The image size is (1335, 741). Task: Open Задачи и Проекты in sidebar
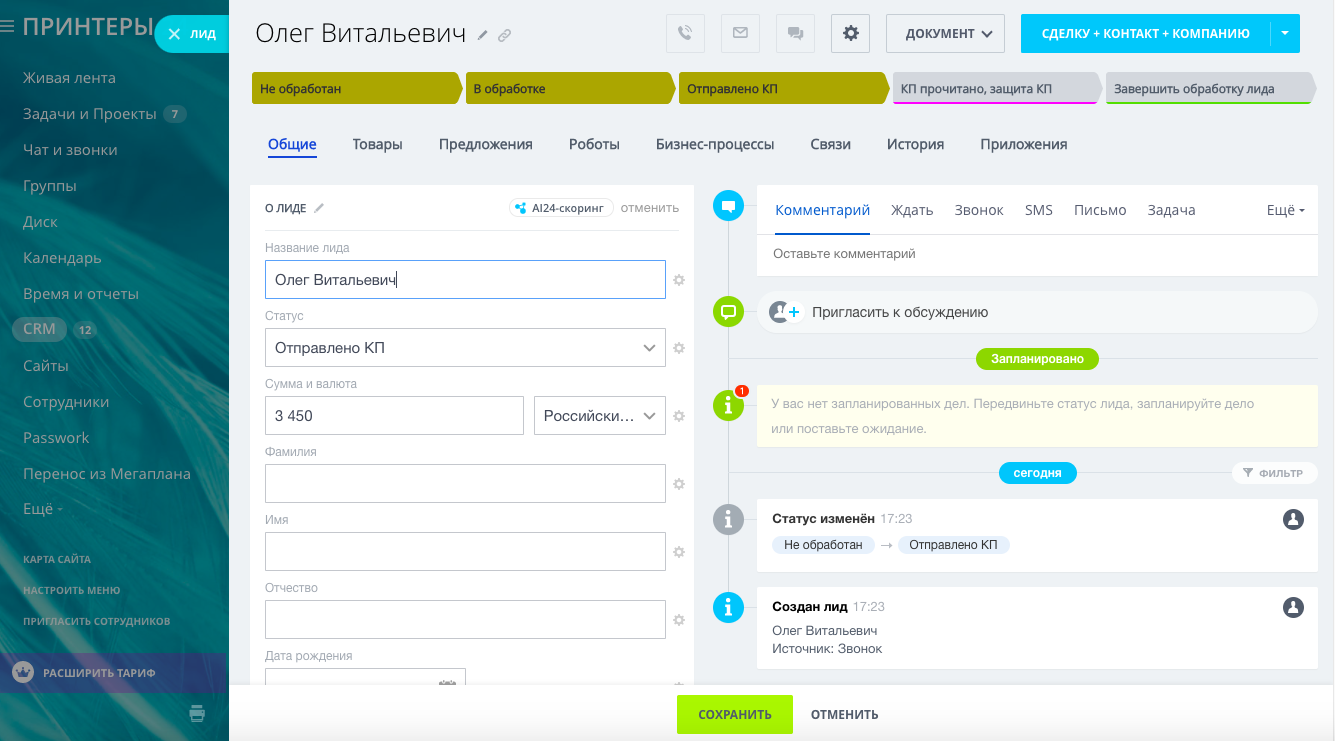[90, 114]
